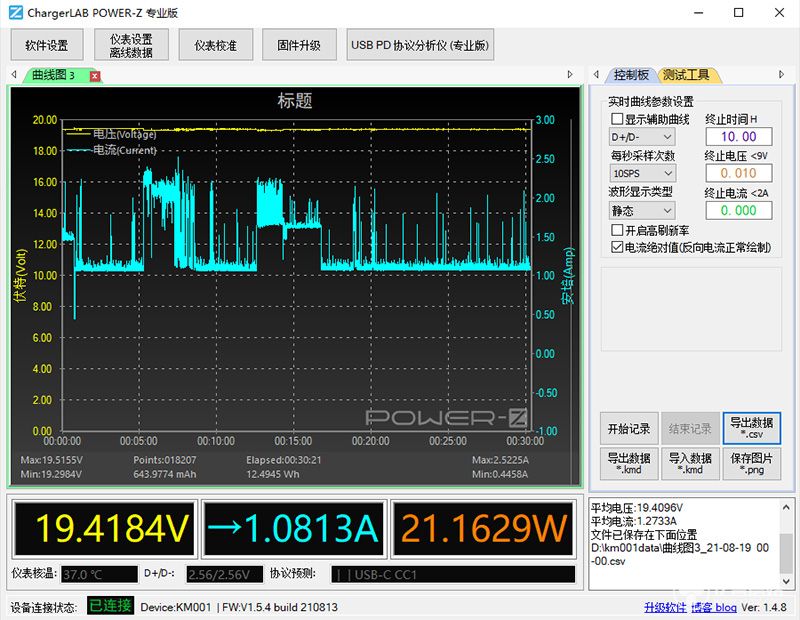This screenshot has width=800, height=620.
Task: Switch to the 控制板 tab
Action: coord(631,75)
